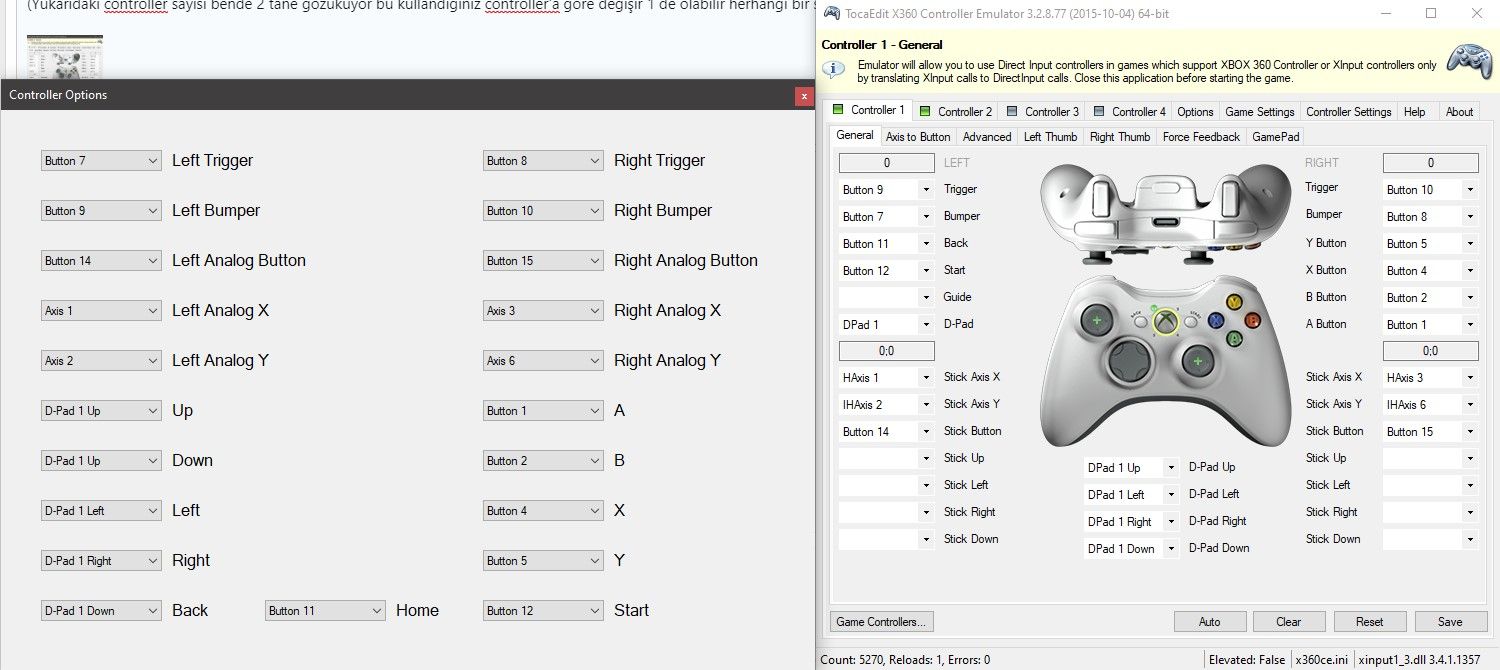Click the green status icon on Controller 1 tab
The height and width of the screenshot is (670, 1500).
(837, 110)
